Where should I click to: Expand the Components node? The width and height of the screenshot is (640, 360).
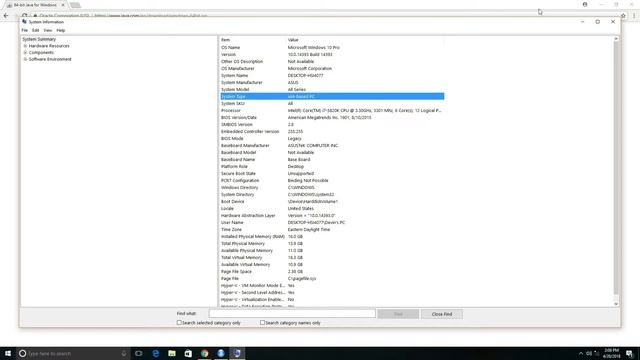pyautogui.click(x=25, y=53)
